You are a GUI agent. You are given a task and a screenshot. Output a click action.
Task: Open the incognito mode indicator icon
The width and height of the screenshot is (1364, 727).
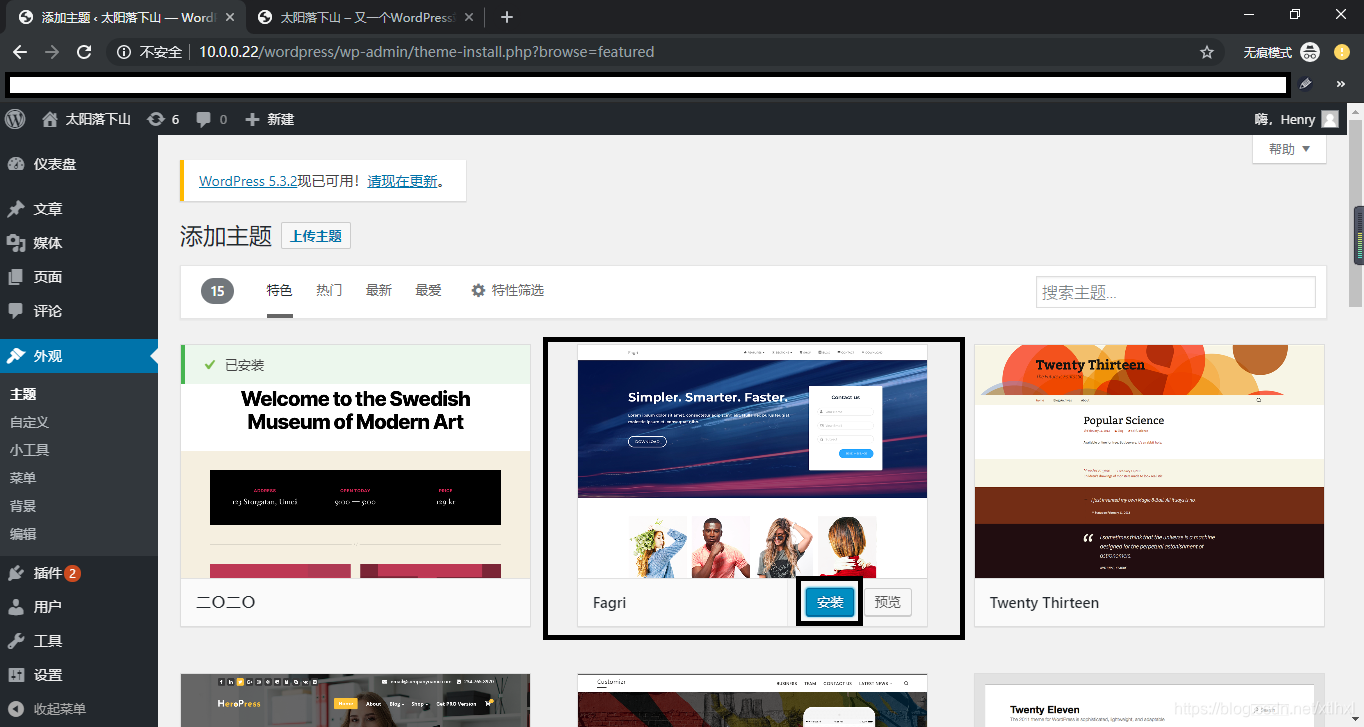[1310, 52]
